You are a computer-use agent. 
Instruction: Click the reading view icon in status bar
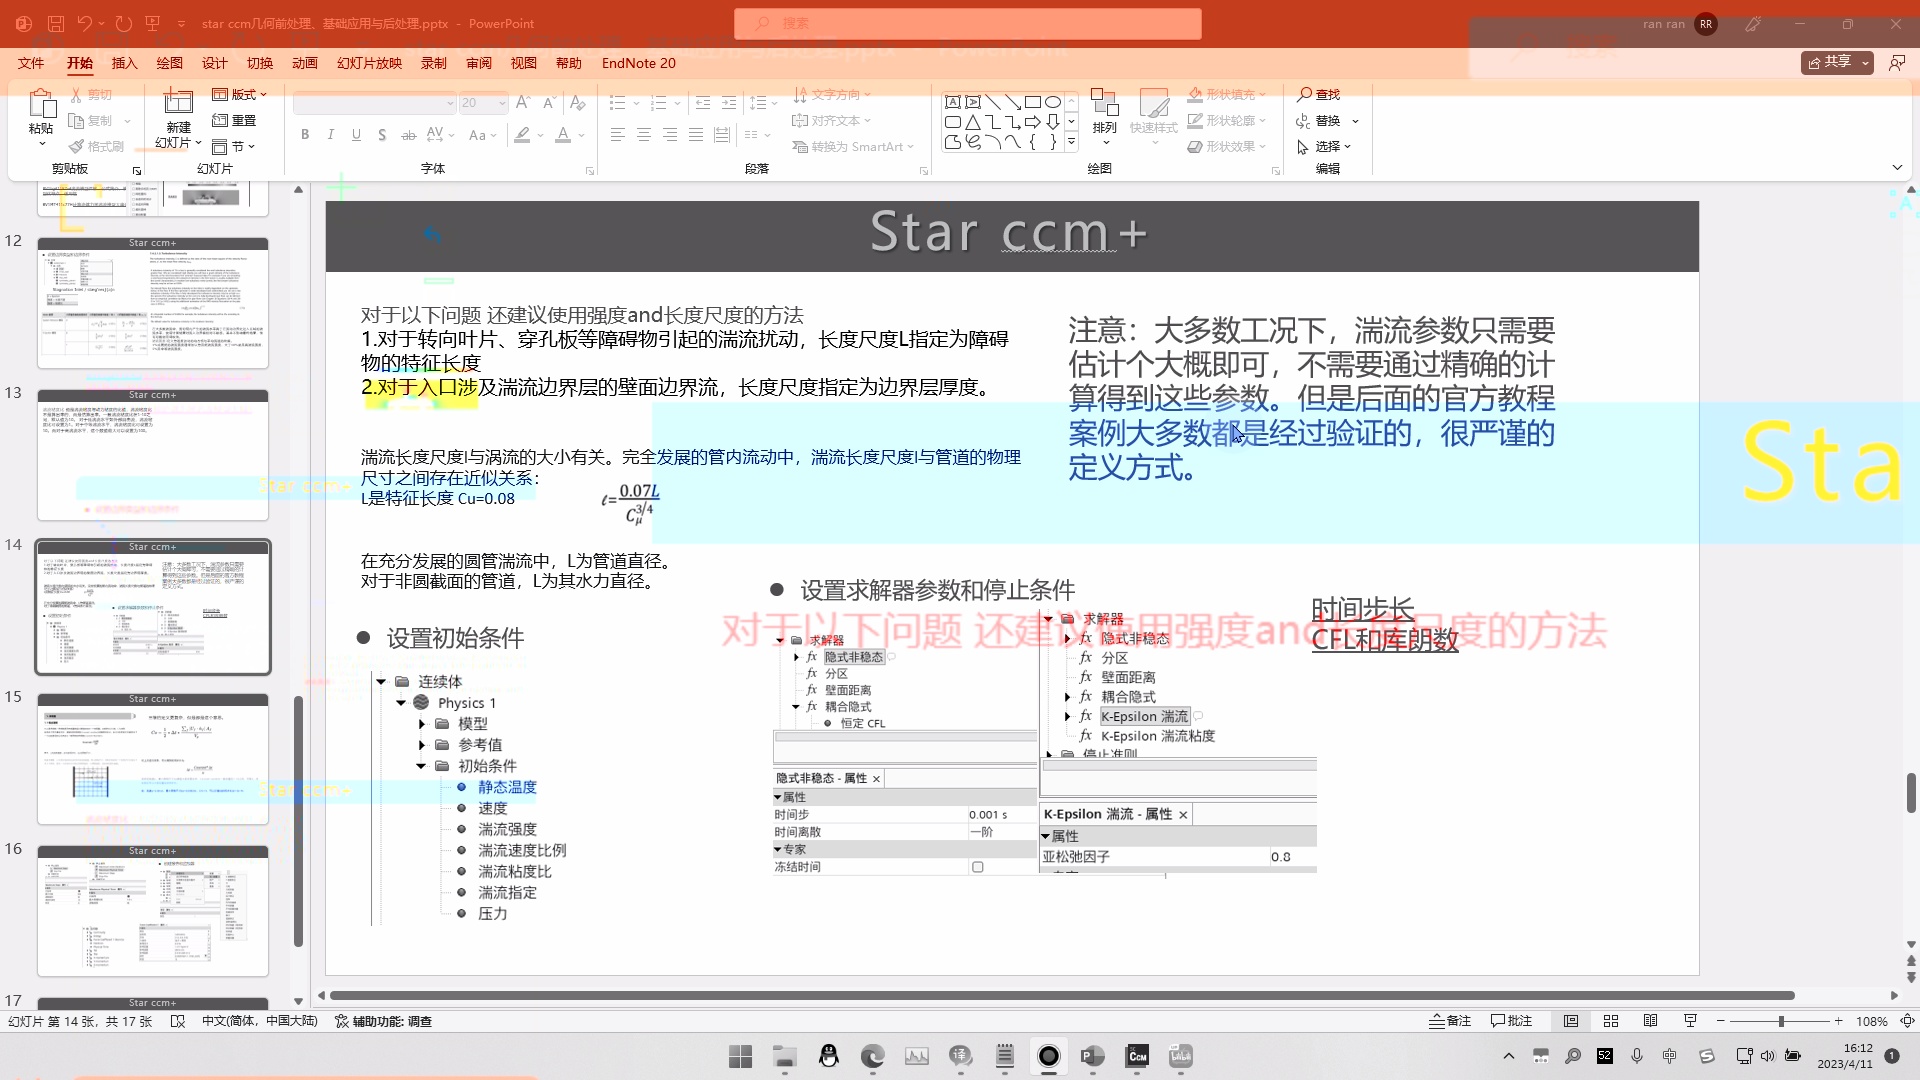[1651, 1021]
